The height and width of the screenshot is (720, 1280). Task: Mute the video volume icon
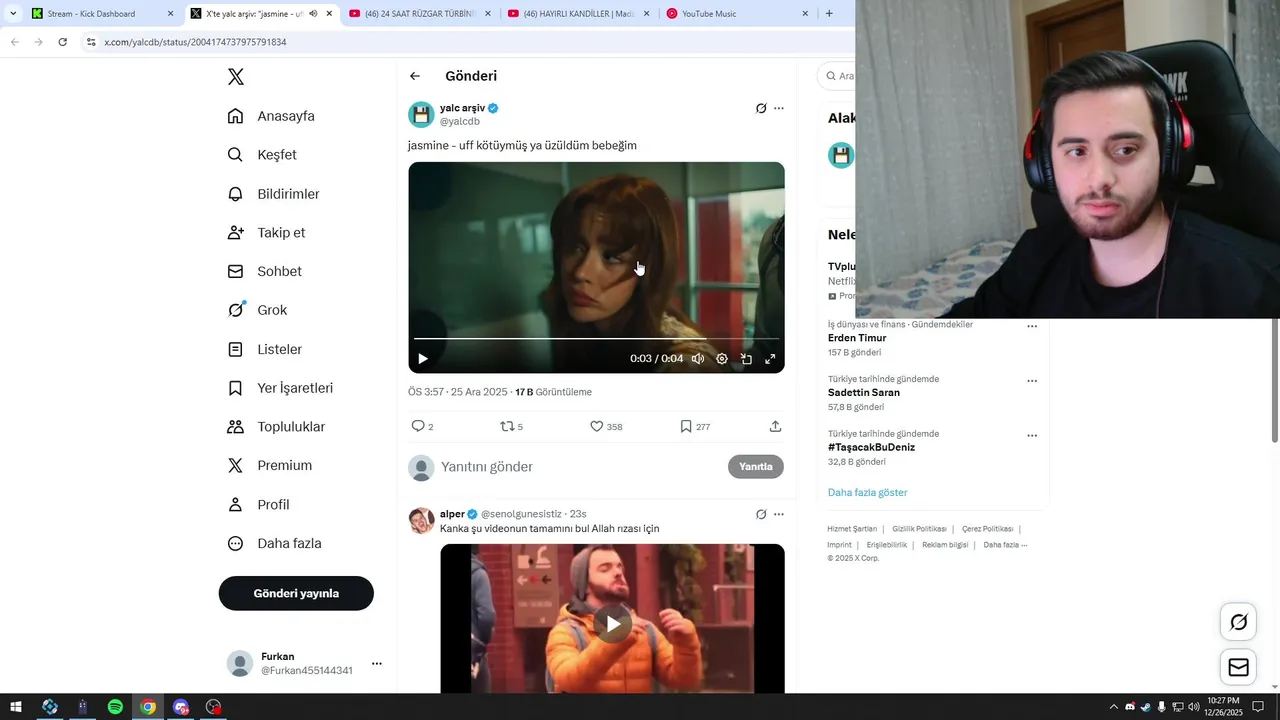[698, 358]
